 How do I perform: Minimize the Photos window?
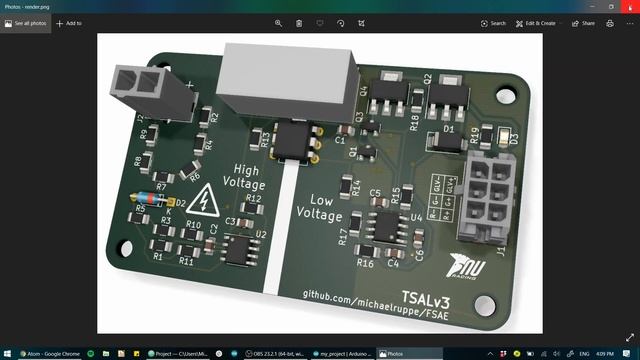click(592, 7)
